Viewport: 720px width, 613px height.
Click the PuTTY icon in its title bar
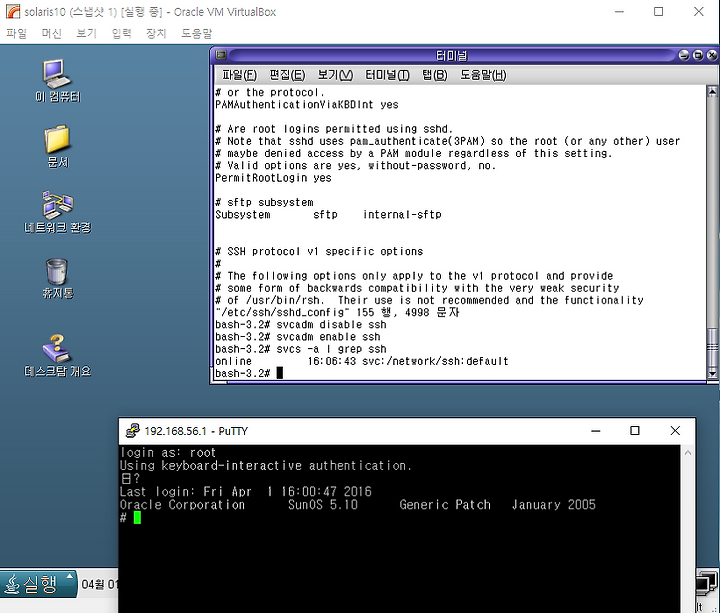132,431
